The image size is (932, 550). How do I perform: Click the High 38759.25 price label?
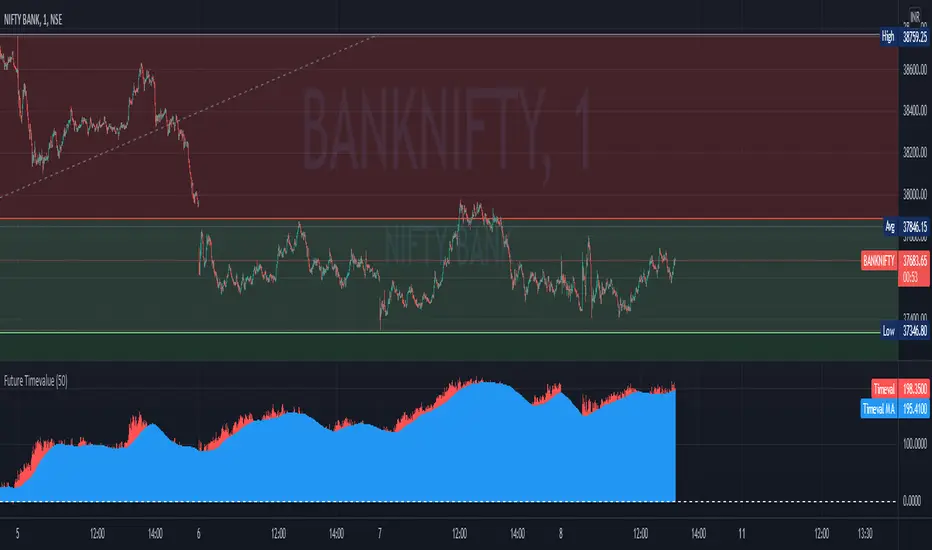coord(905,37)
